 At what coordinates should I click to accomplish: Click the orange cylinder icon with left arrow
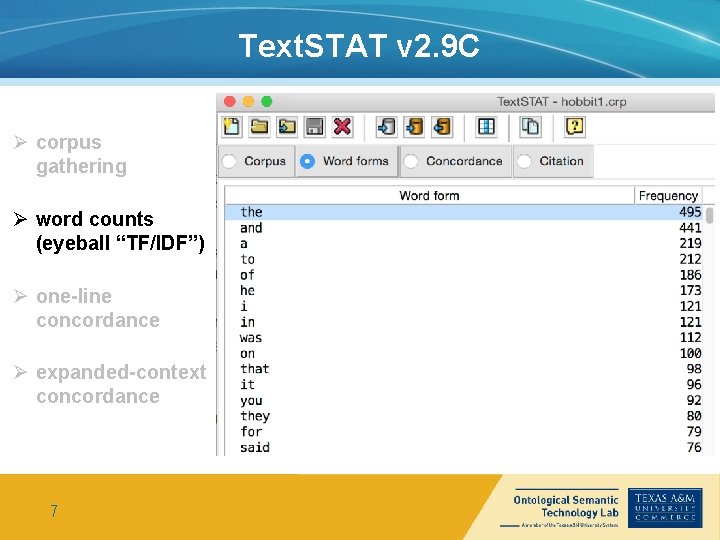[x=442, y=126]
